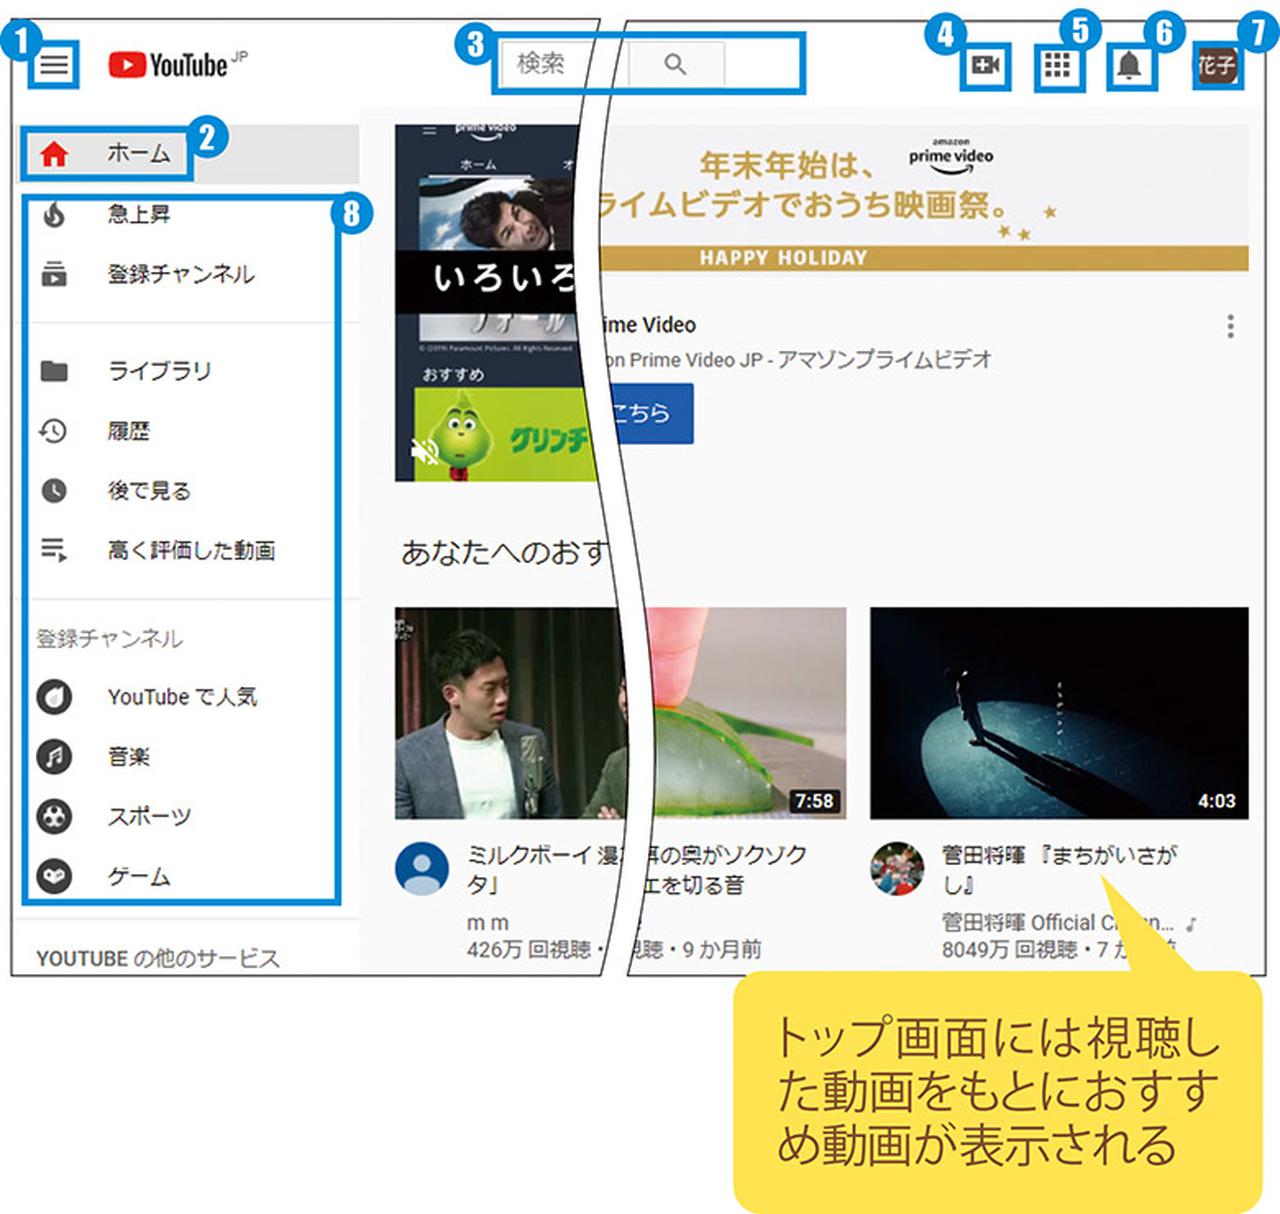
Task: Click the YOUTUBE の他のサービス heading
Action: [158, 958]
